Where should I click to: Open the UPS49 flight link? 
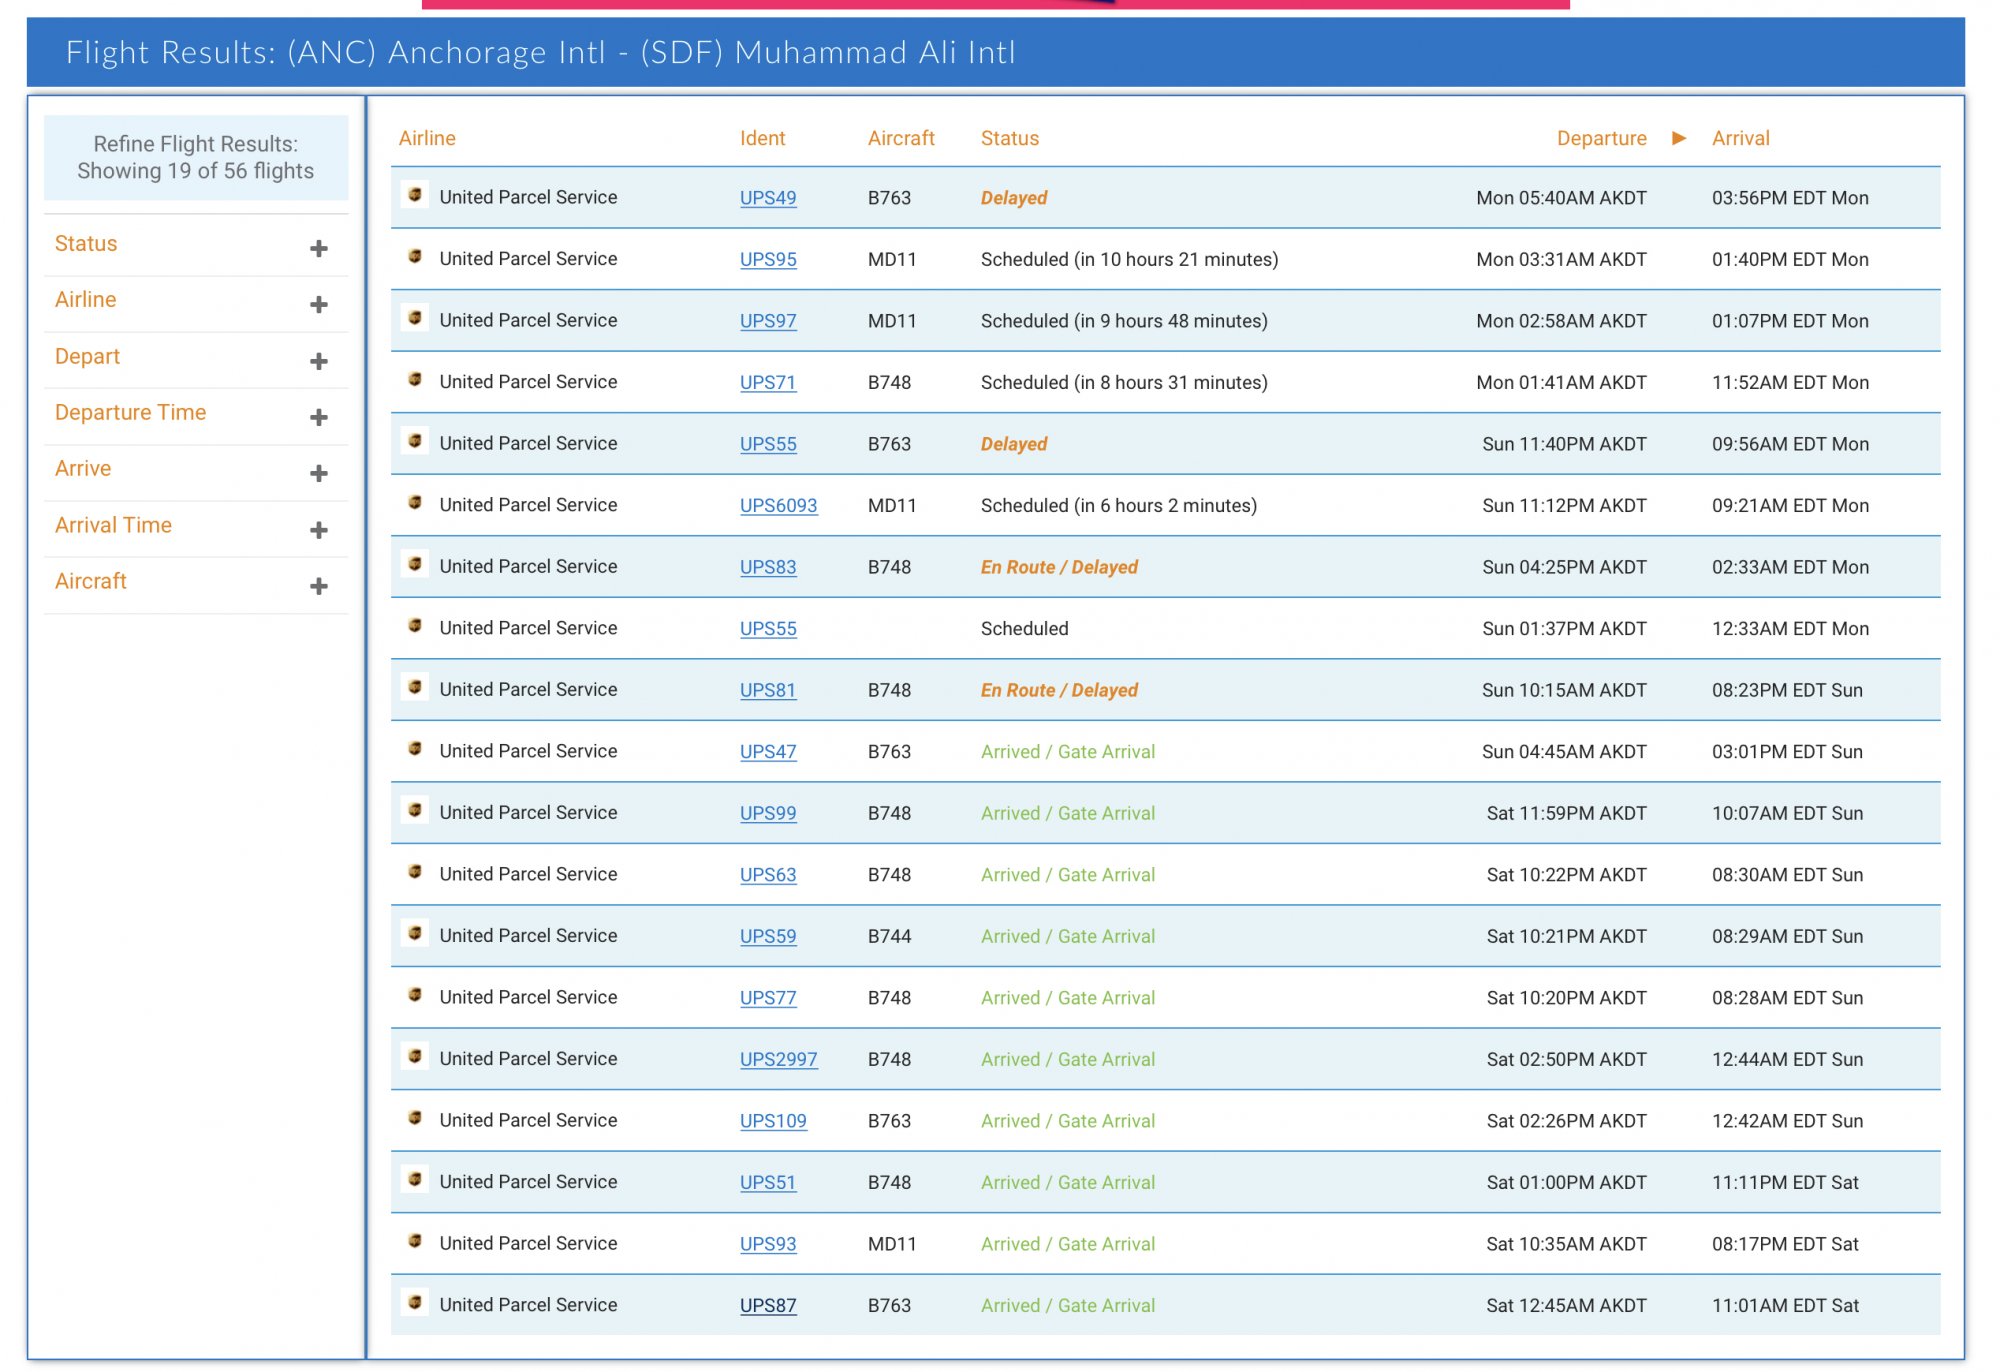tap(768, 198)
